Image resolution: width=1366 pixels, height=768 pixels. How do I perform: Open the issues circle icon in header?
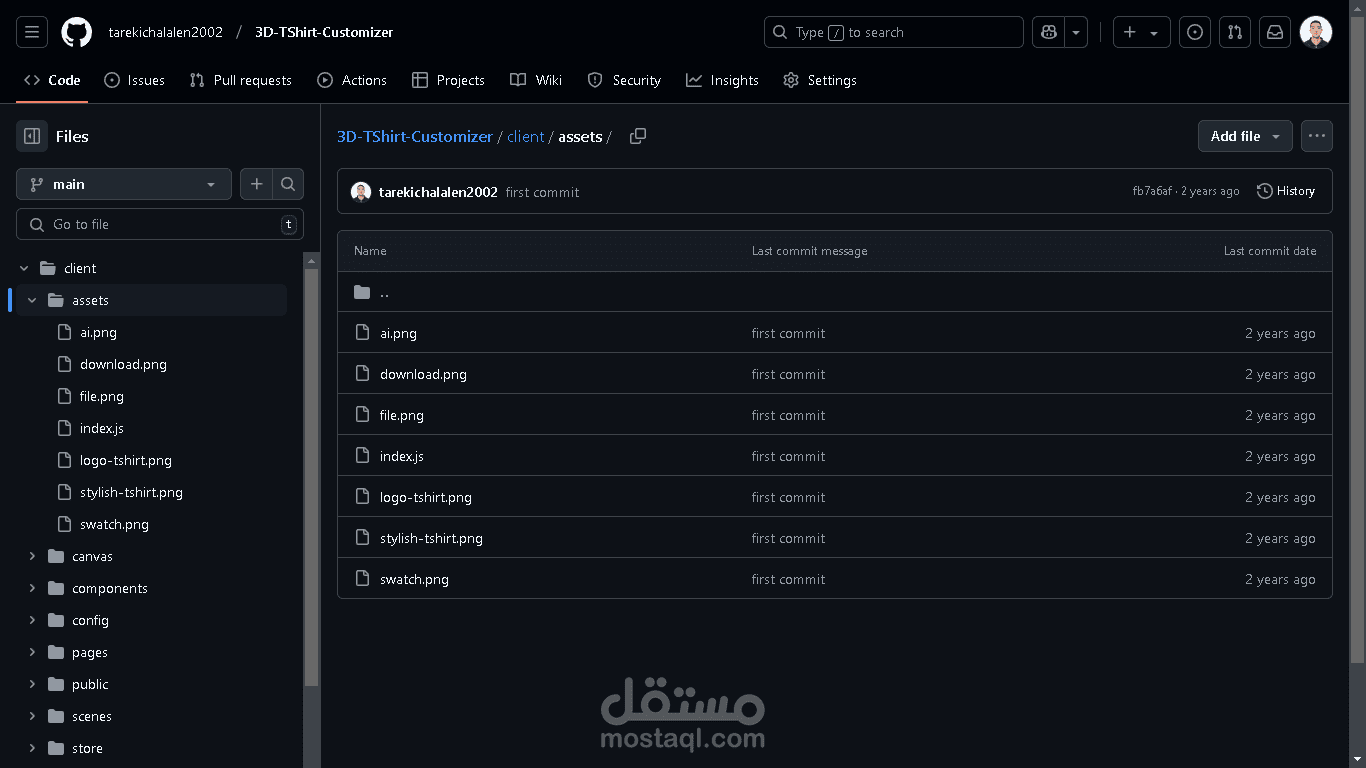point(1194,32)
